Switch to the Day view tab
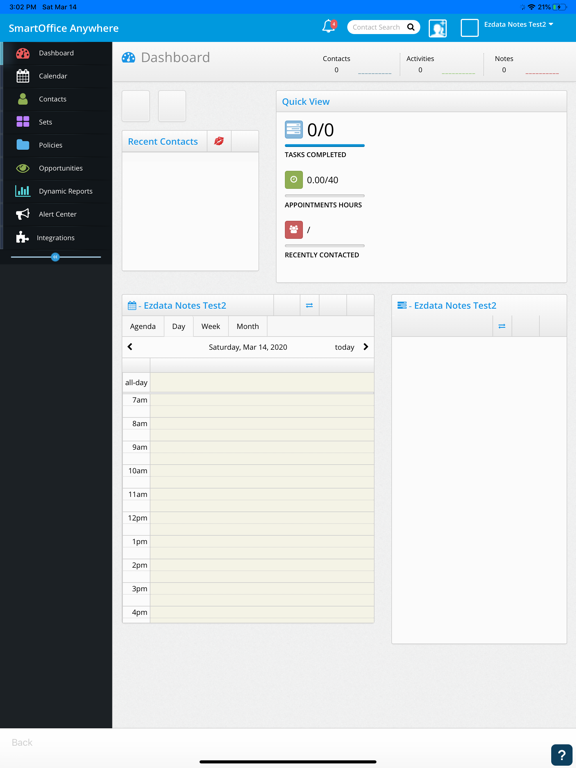 pos(179,326)
